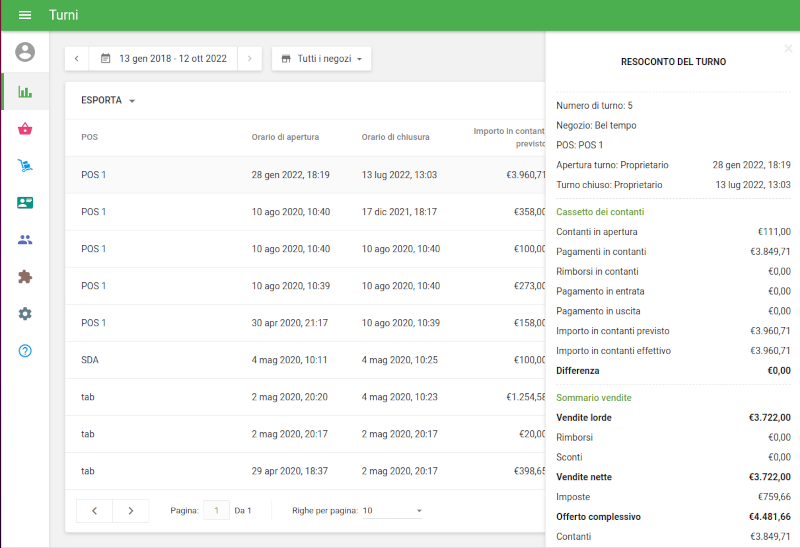This screenshot has height=548, width=800.
Task: Open the hamburger navigation menu
Action: tap(25, 15)
